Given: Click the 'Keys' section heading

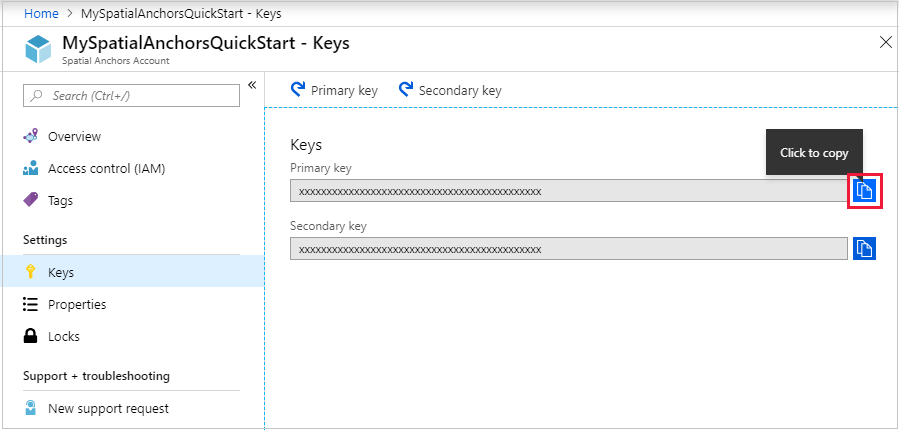Looking at the screenshot, I should click(306, 145).
